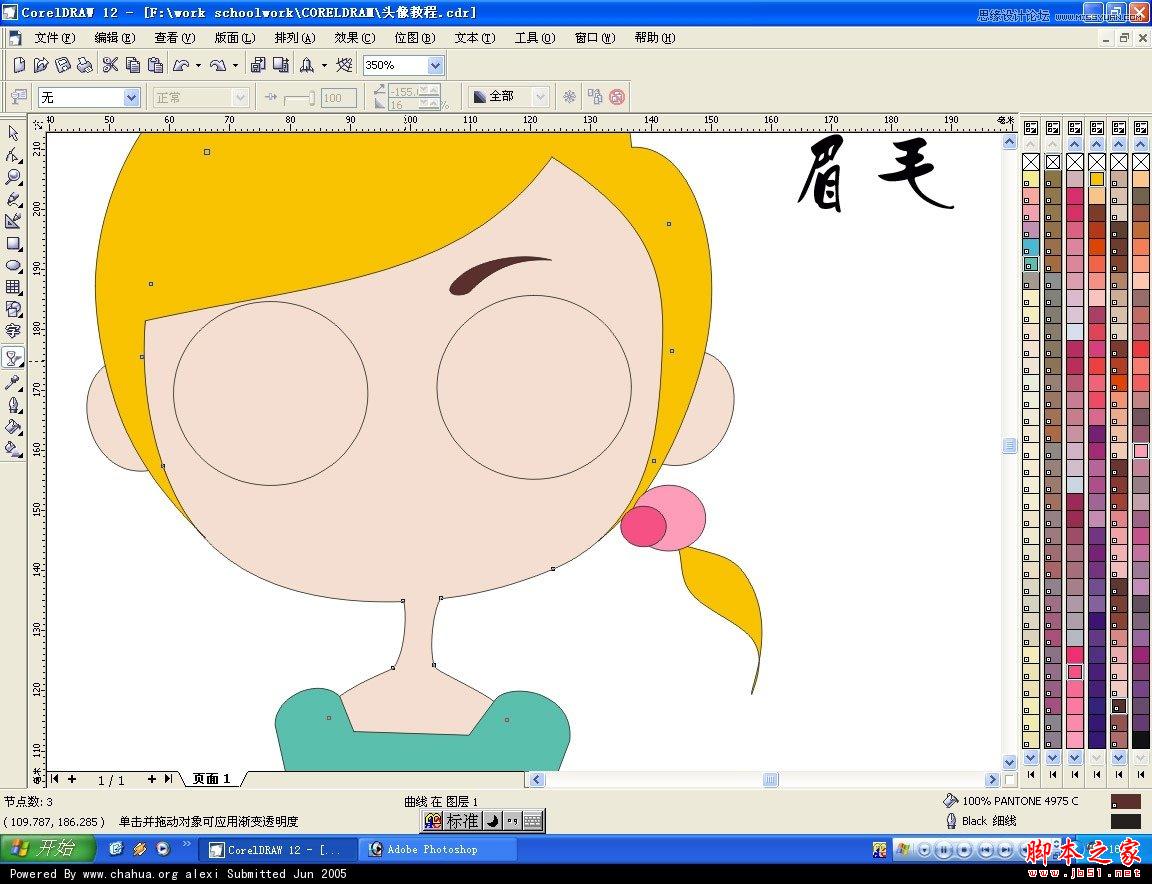Image resolution: width=1152 pixels, height=884 pixels.
Task: Select the Rectangle tool
Action: click(x=14, y=244)
